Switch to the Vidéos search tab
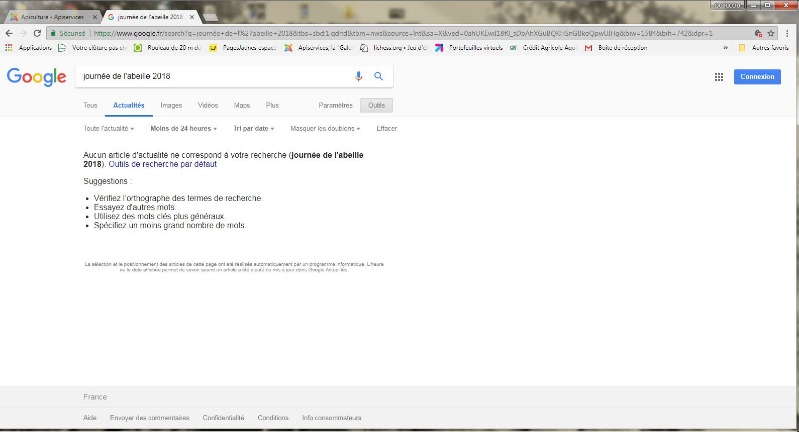Image resolution: width=799 pixels, height=432 pixels. point(208,105)
